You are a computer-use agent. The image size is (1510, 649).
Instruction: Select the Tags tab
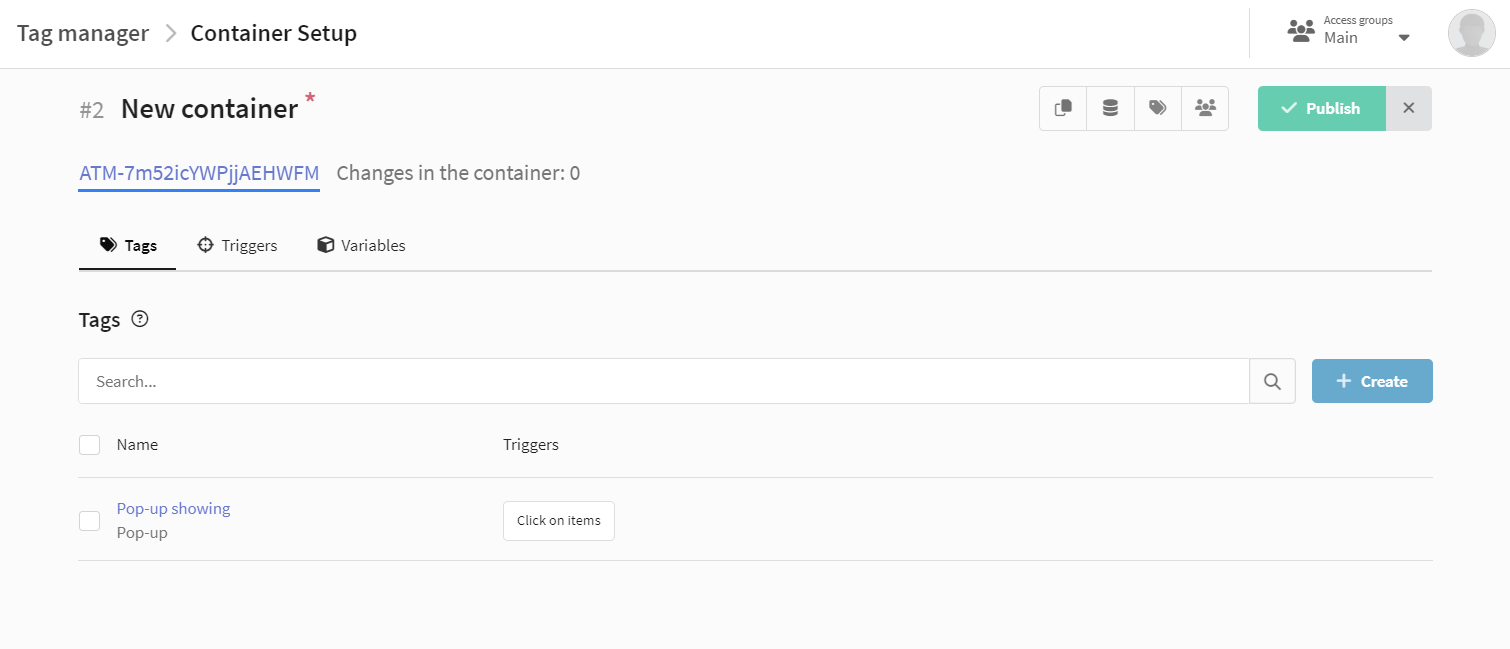(x=128, y=245)
